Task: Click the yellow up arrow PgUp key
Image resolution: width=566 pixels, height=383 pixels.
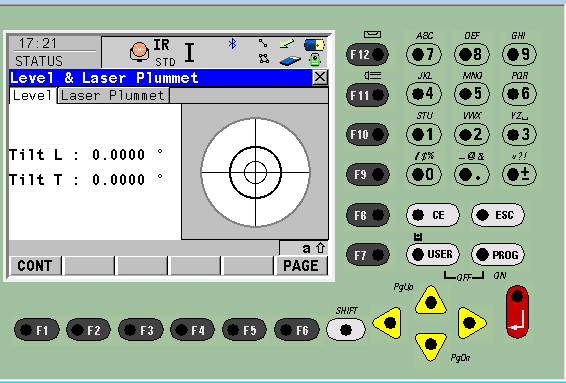Action: [431, 300]
